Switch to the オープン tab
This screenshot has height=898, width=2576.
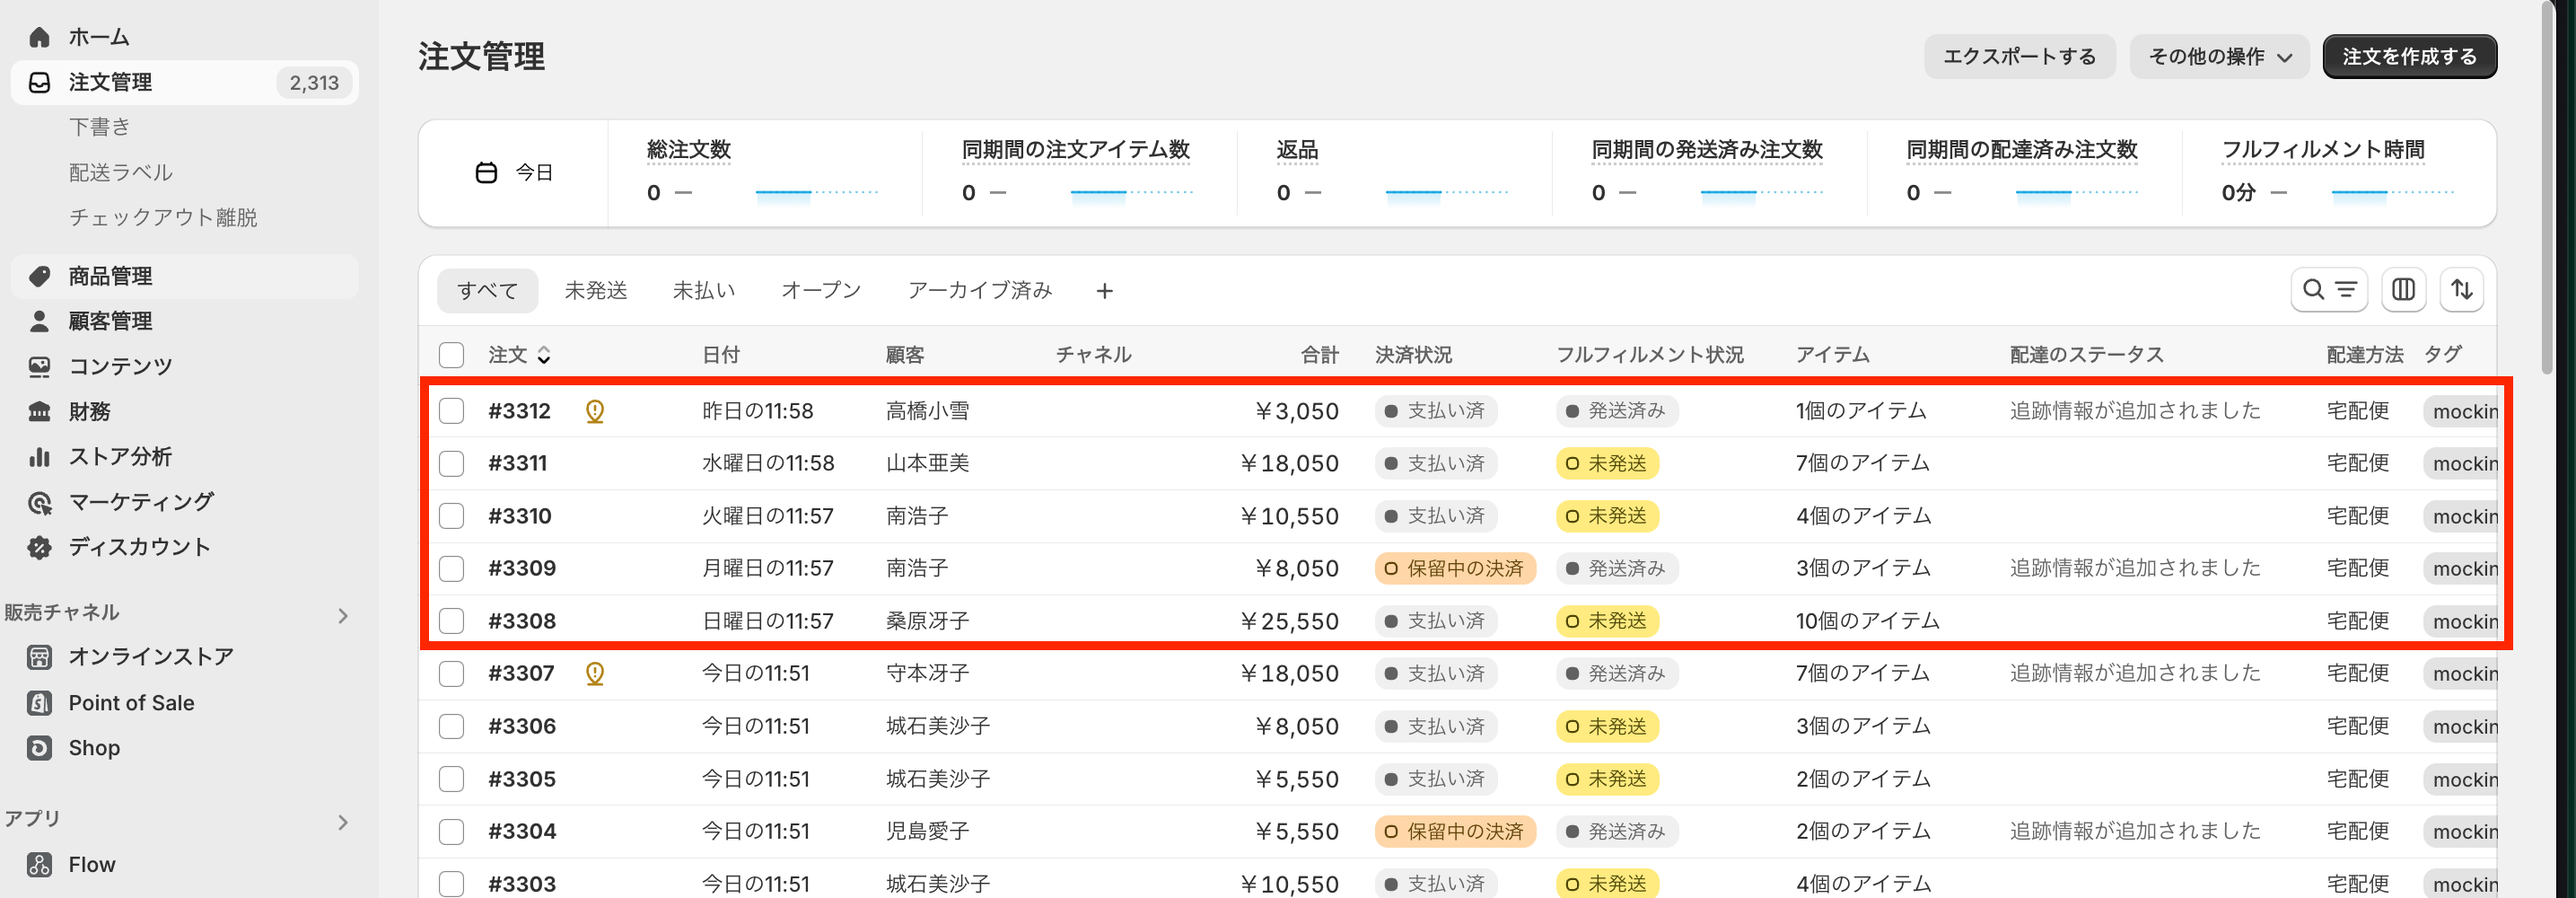click(x=821, y=291)
